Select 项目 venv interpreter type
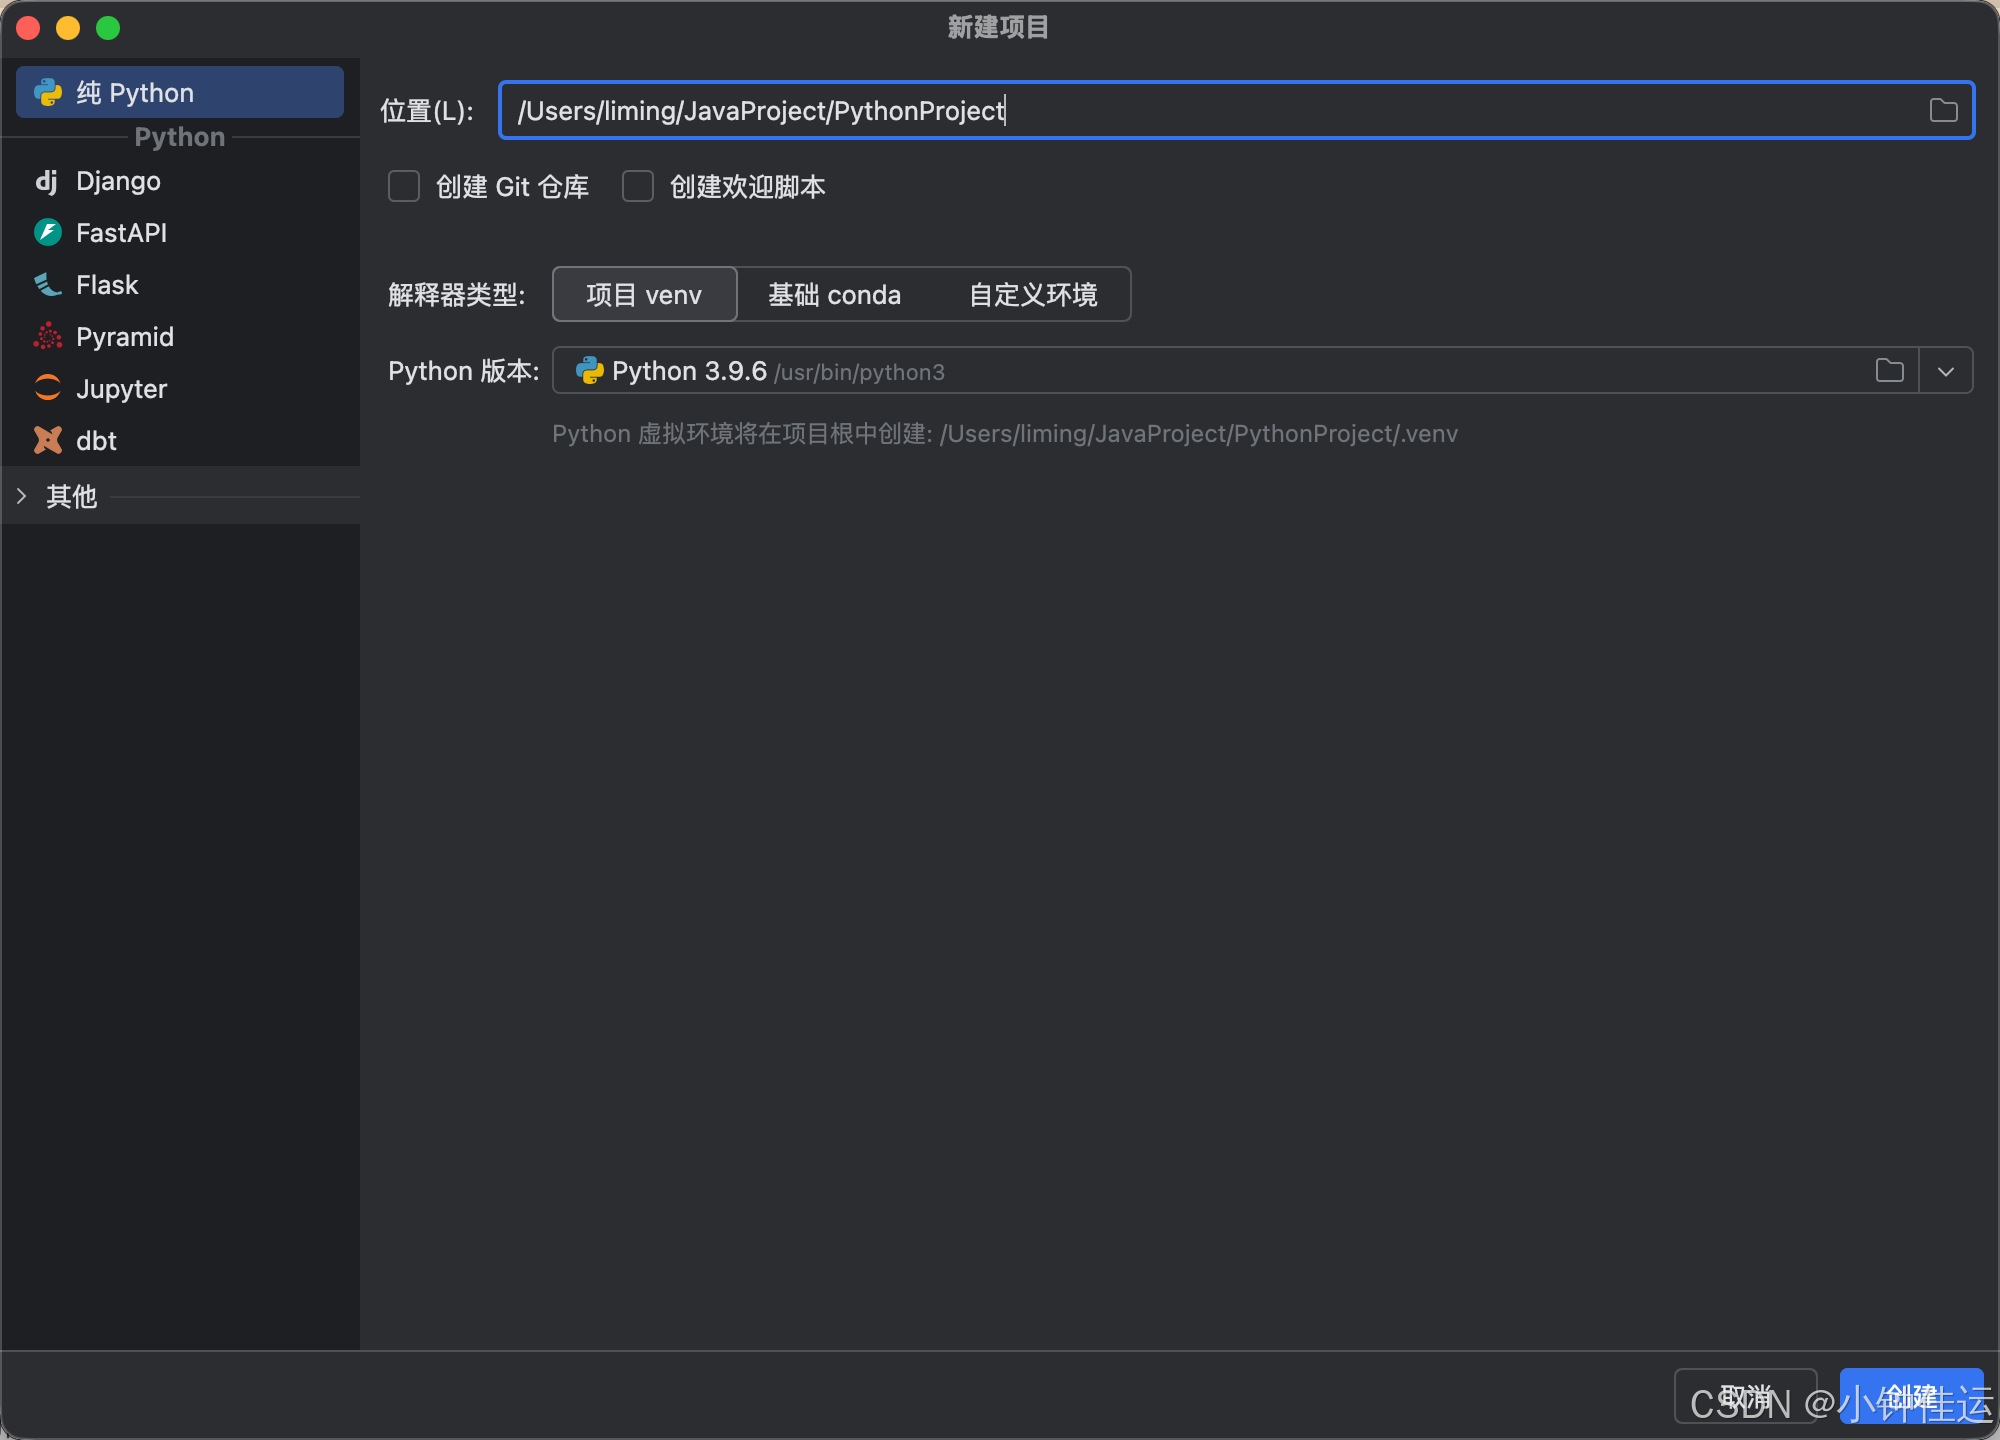Image resolution: width=2000 pixels, height=1440 pixels. 644,295
